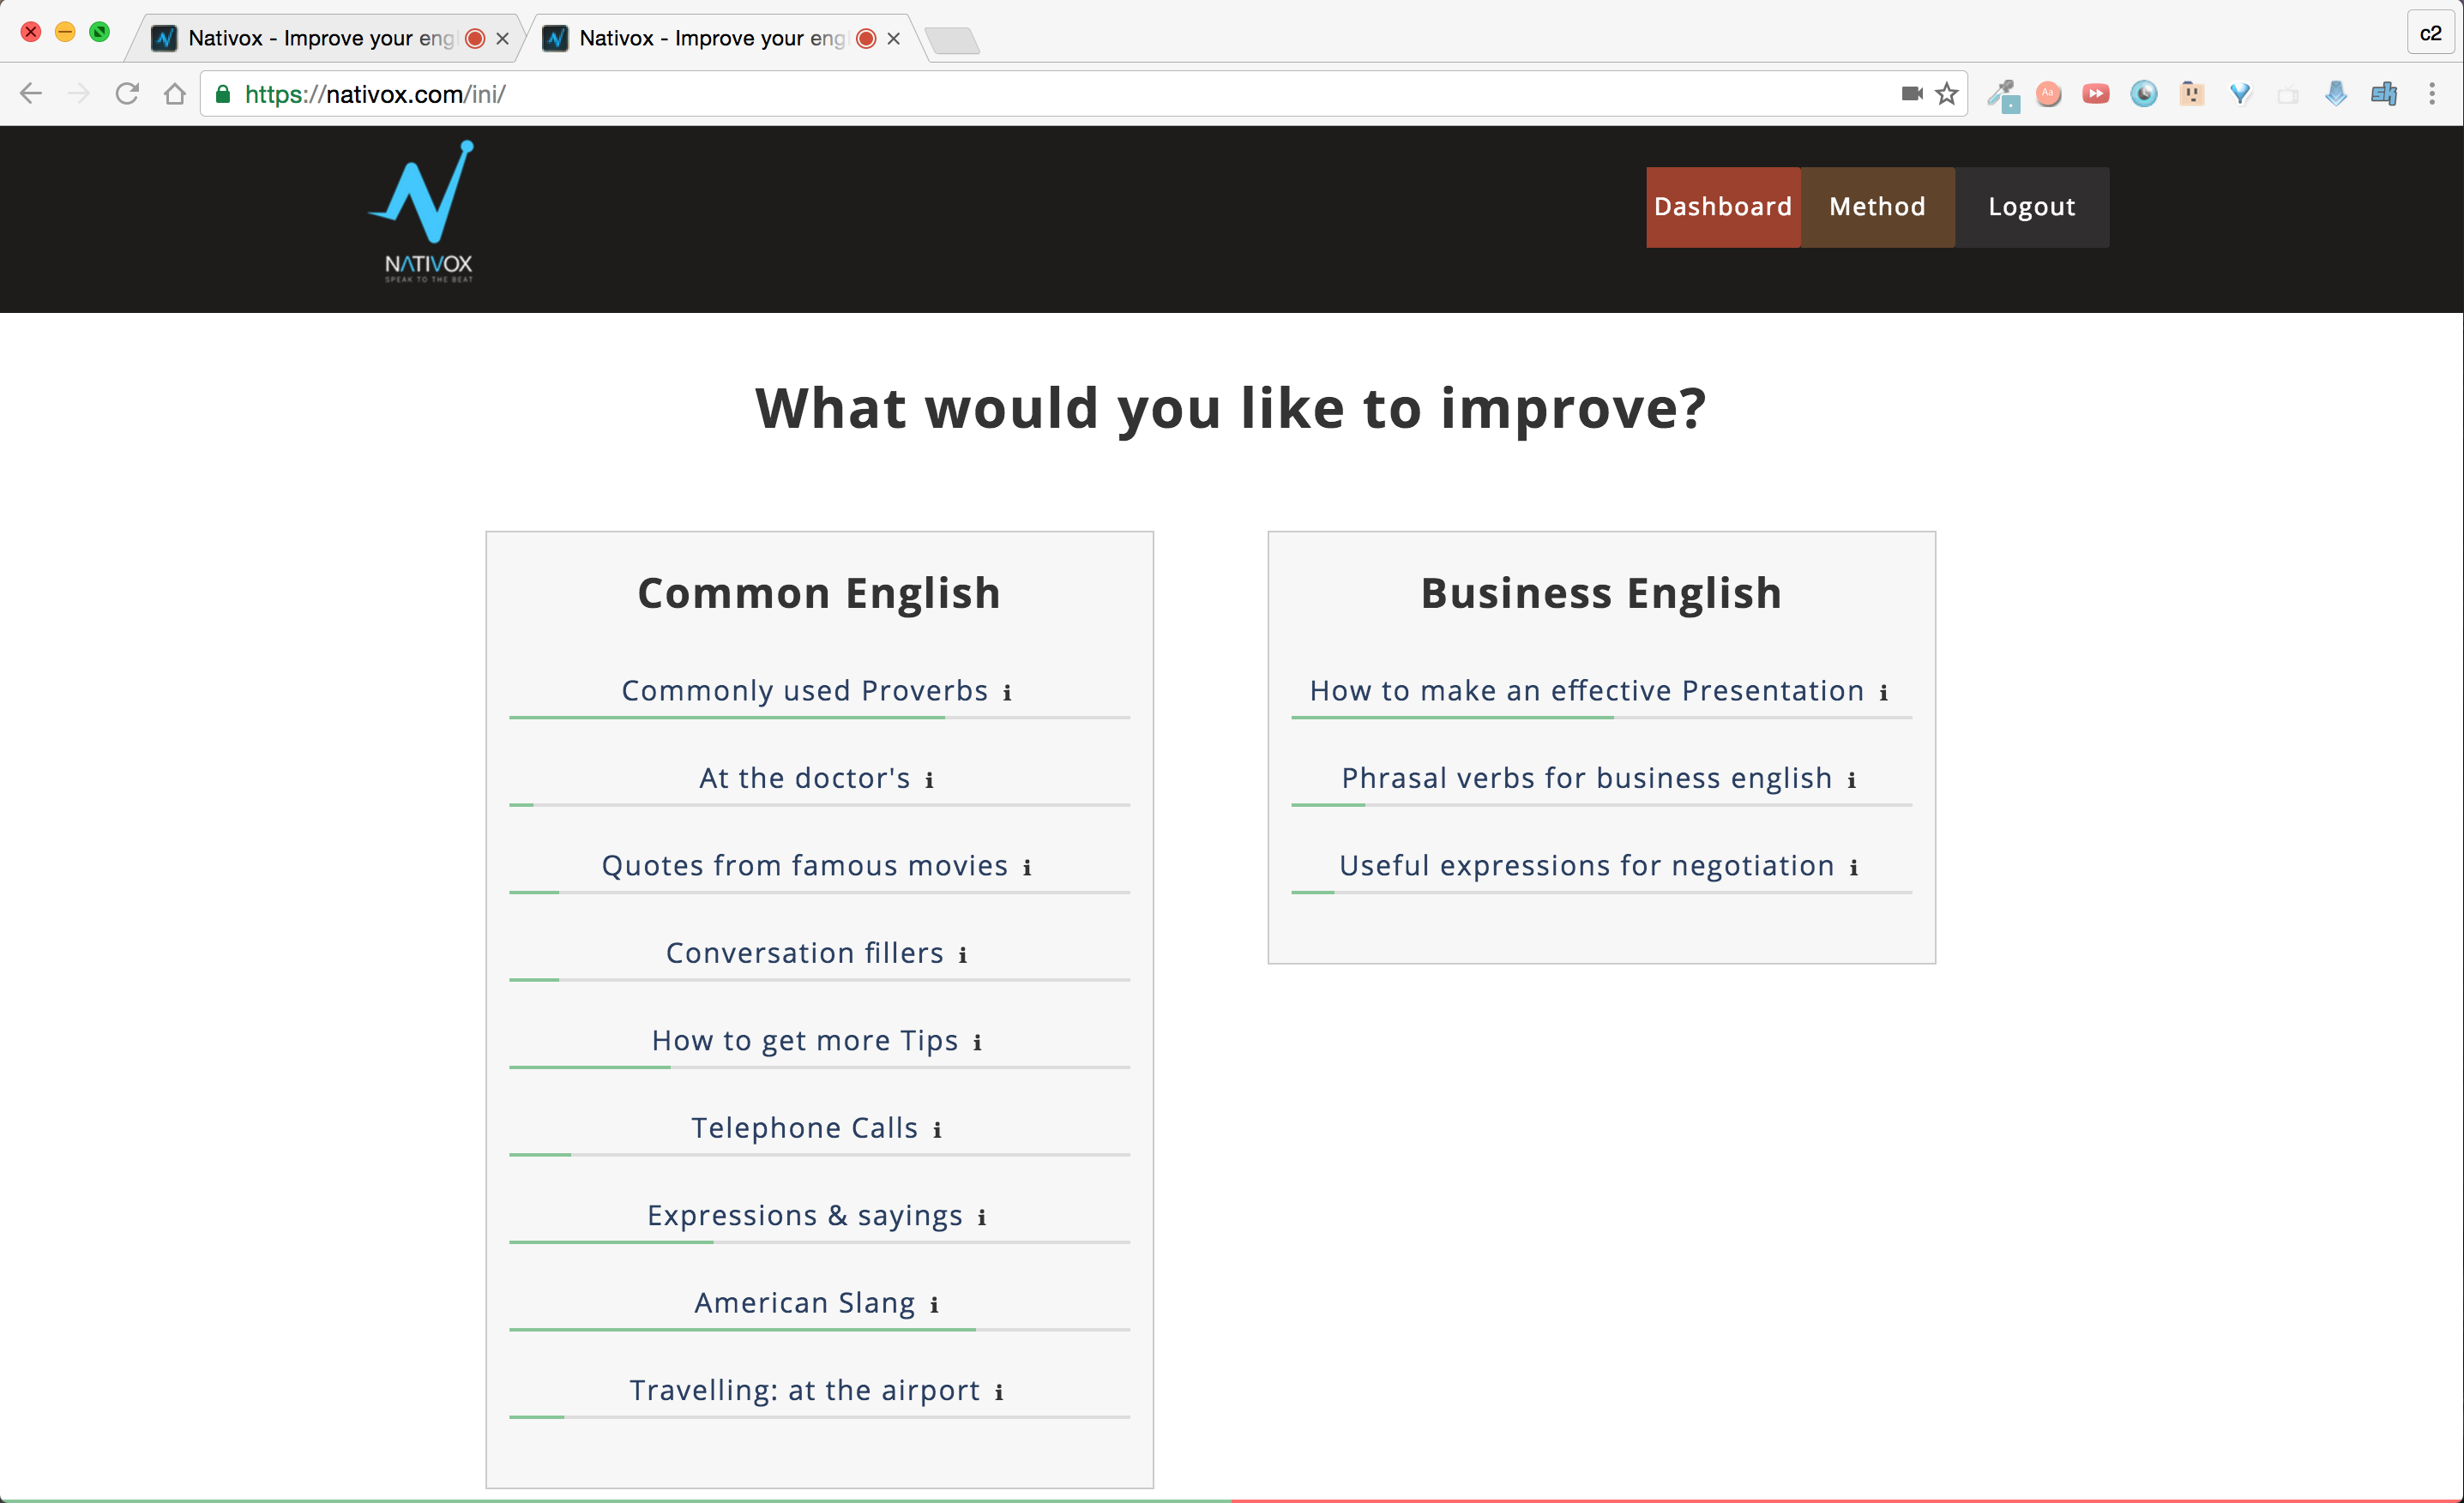Go to browser home page icon
2464x1503 pixels.
(x=175, y=94)
